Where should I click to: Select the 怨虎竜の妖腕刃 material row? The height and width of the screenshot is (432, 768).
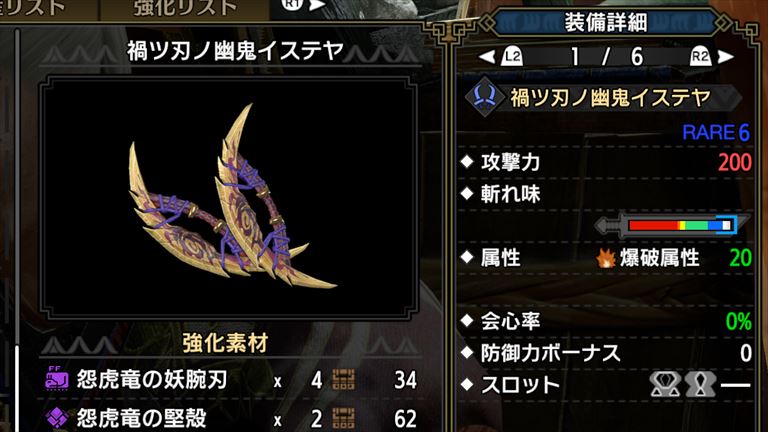(x=231, y=380)
